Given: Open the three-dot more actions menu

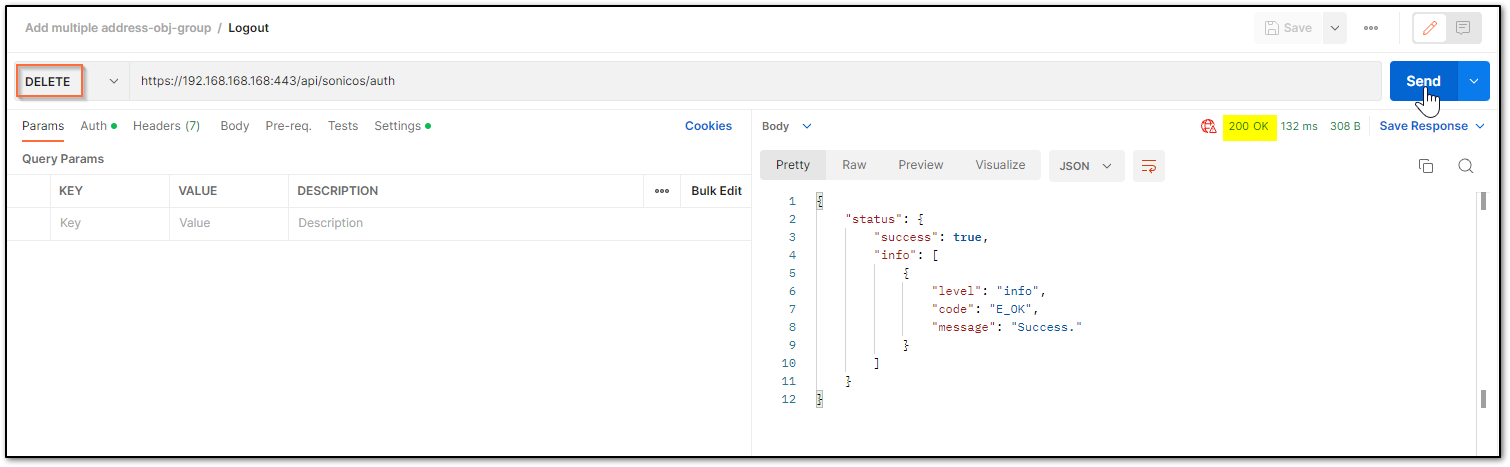Looking at the screenshot, I should coord(1371,28).
